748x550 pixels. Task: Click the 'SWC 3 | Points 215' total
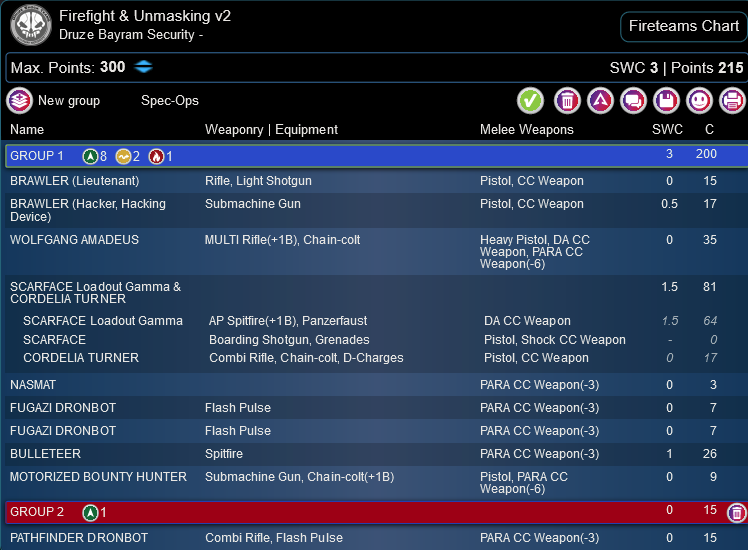676,68
